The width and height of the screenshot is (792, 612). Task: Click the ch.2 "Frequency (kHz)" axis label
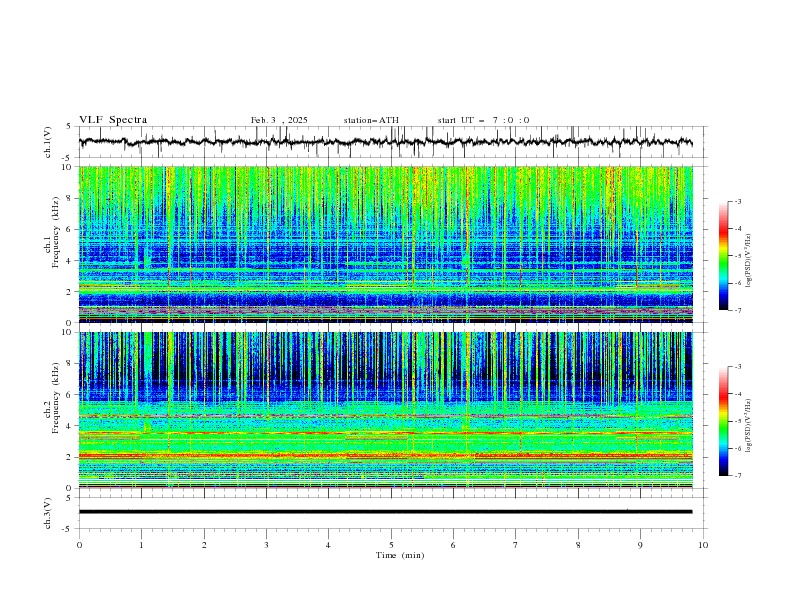point(56,397)
